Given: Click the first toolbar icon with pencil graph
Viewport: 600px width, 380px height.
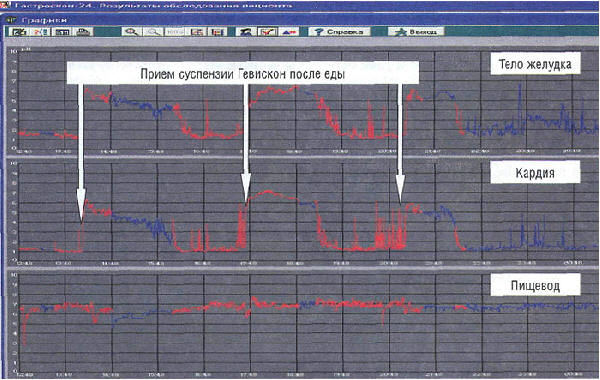Looking at the screenshot, I should tap(18, 32).
